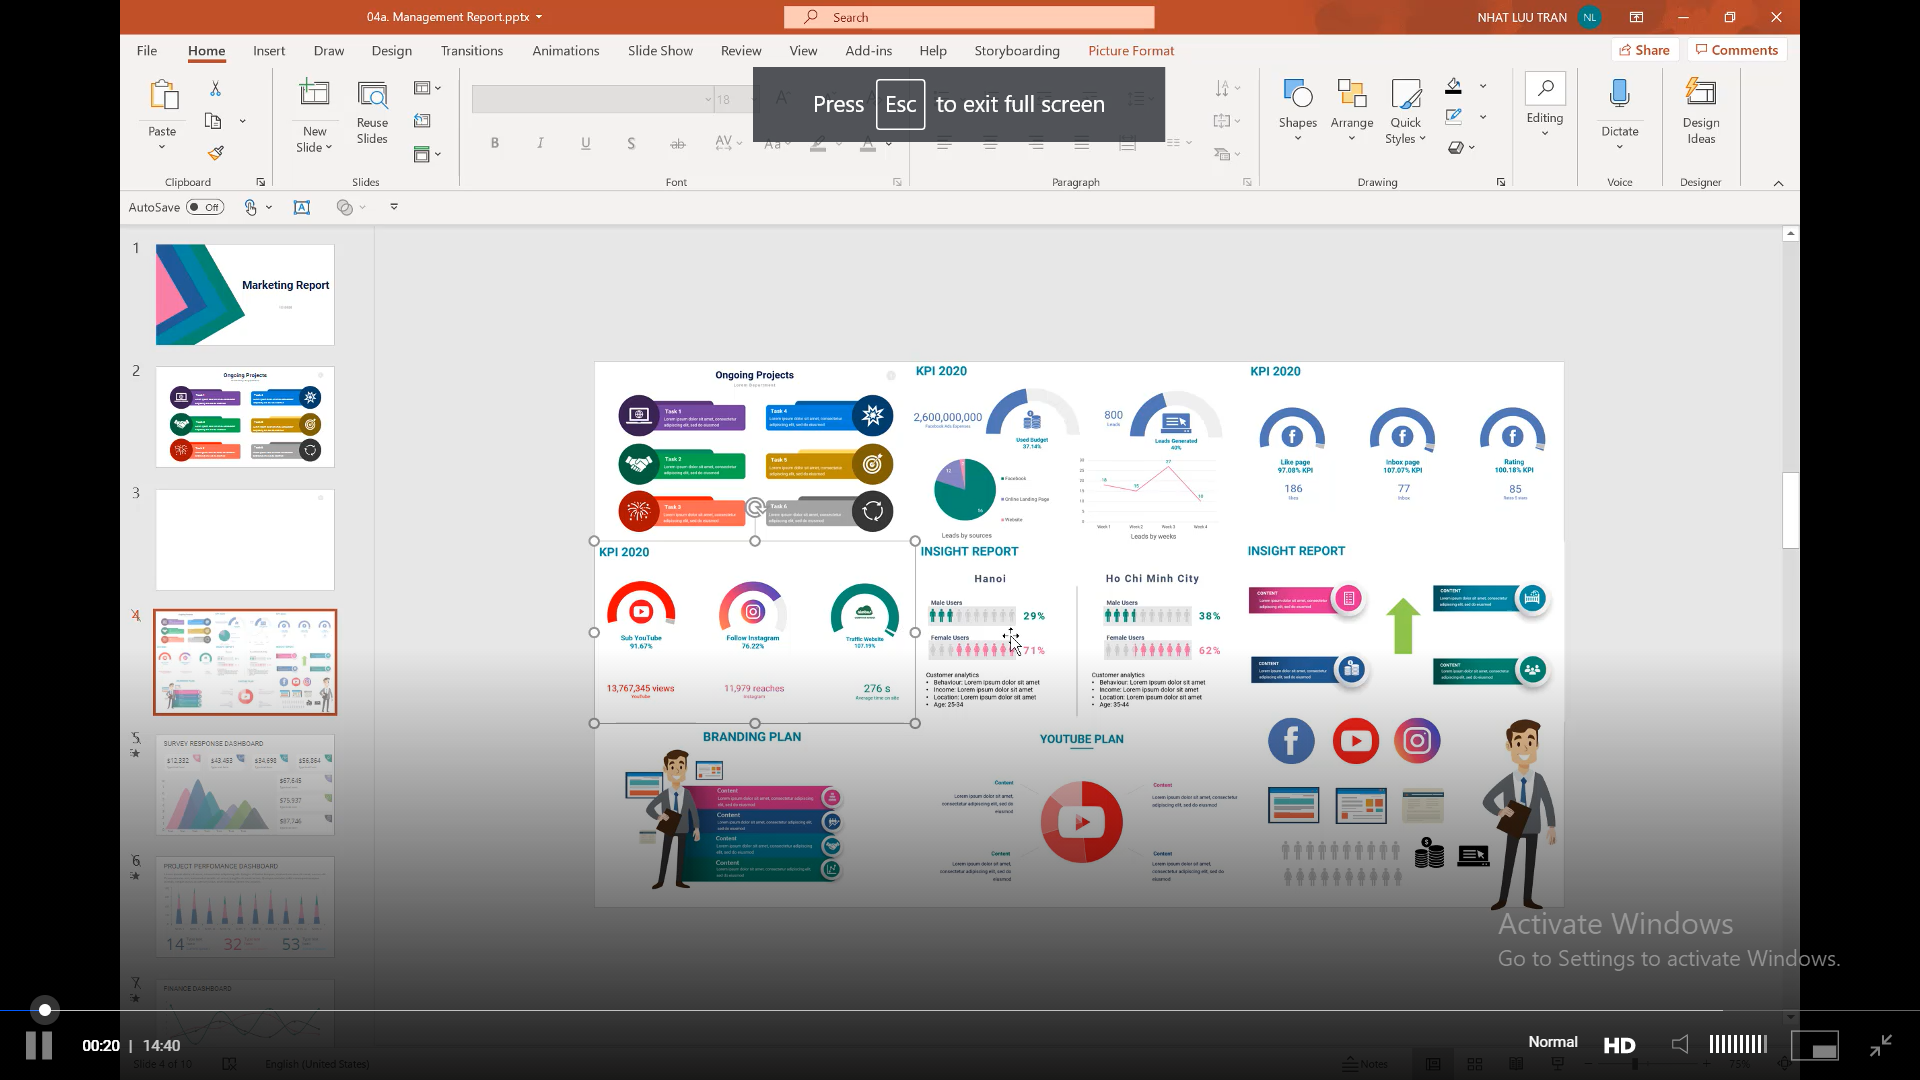Screen dimensions: 1920x1080
Task: Open the font name combo box
Action: tap(592, 99)
